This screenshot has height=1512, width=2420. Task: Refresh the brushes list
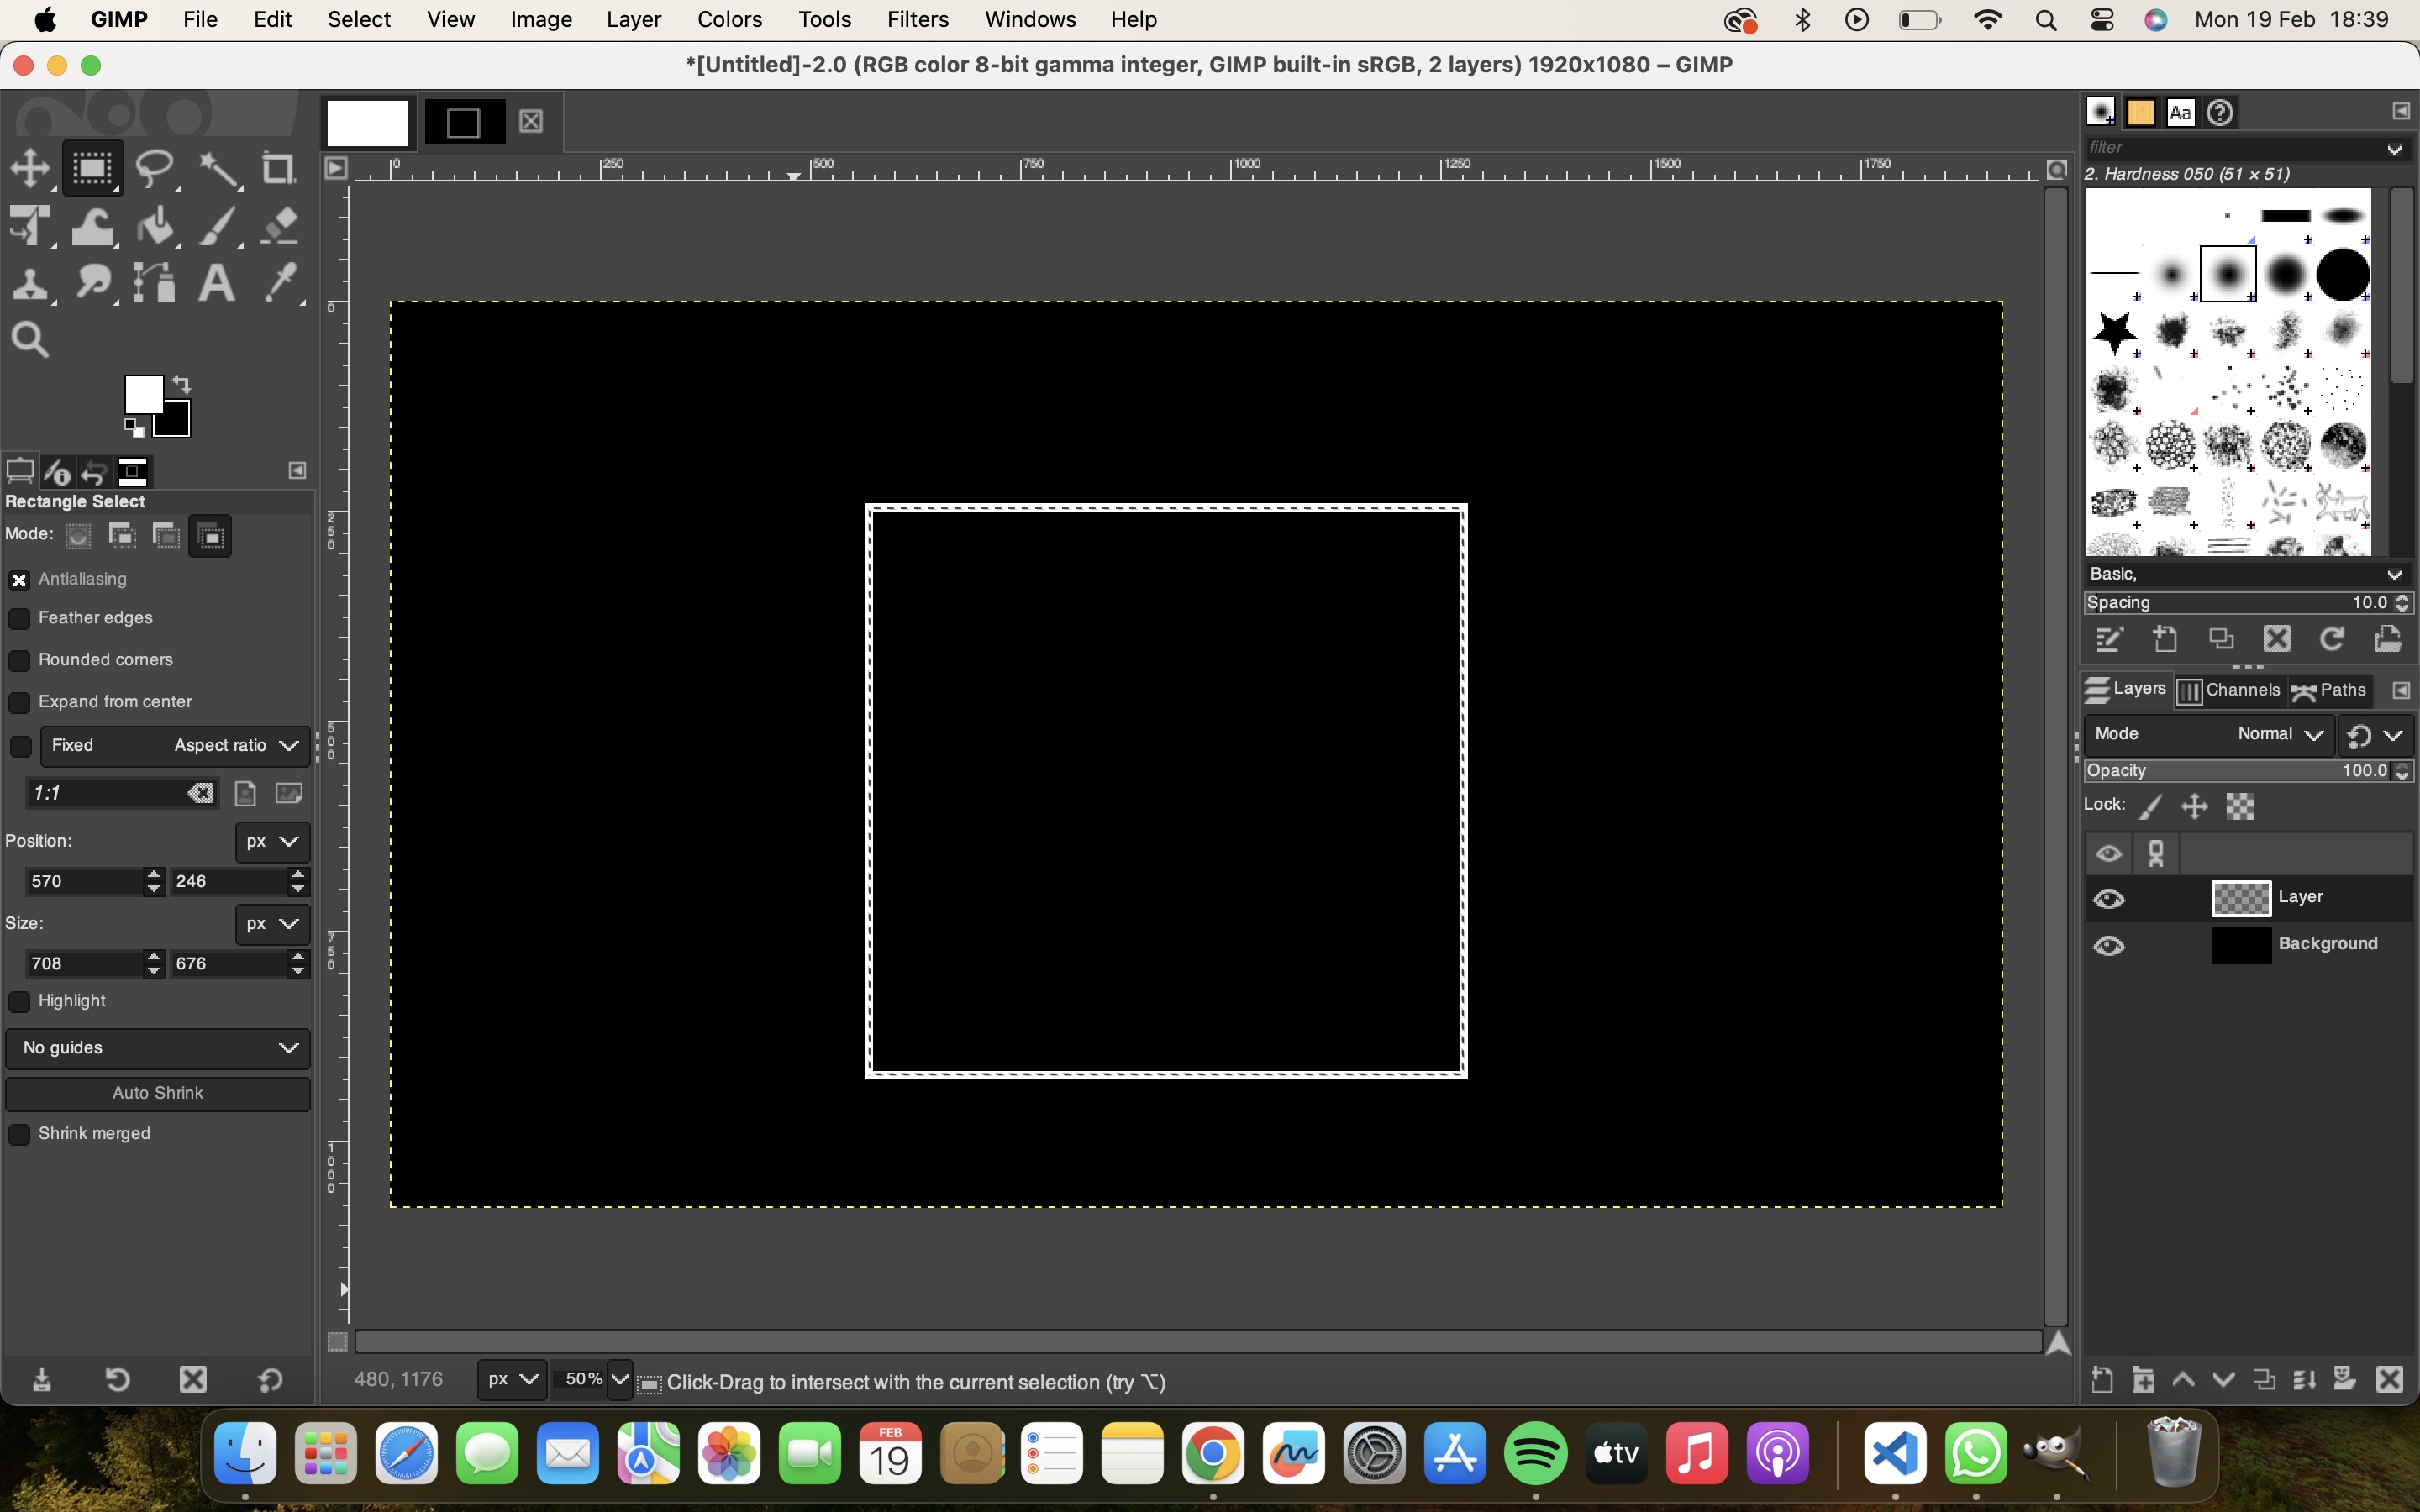tap(2332, 639)
